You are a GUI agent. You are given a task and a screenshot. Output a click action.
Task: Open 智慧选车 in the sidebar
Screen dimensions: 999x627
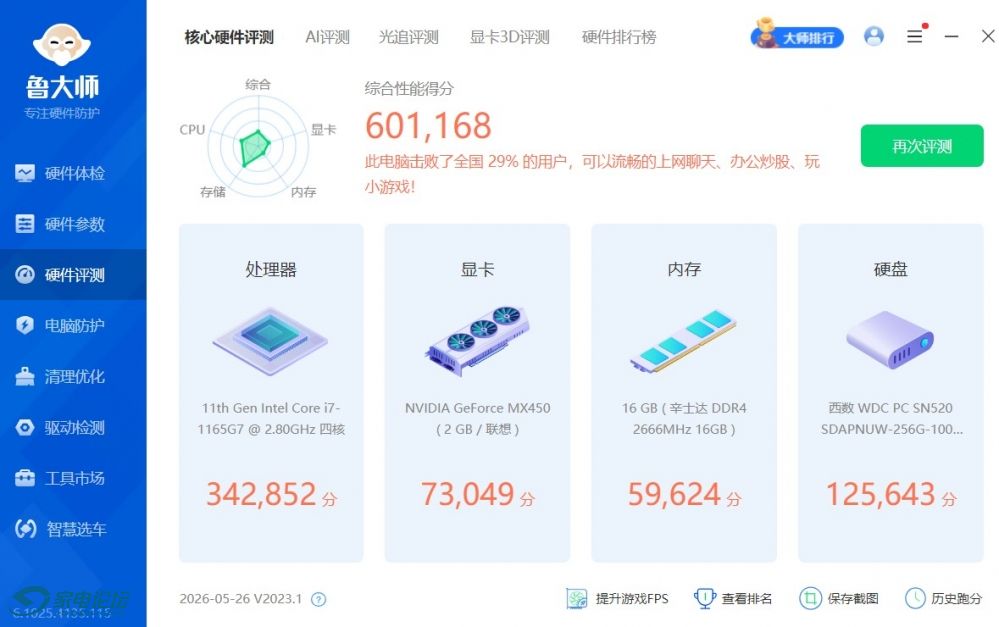coord(73,529)
